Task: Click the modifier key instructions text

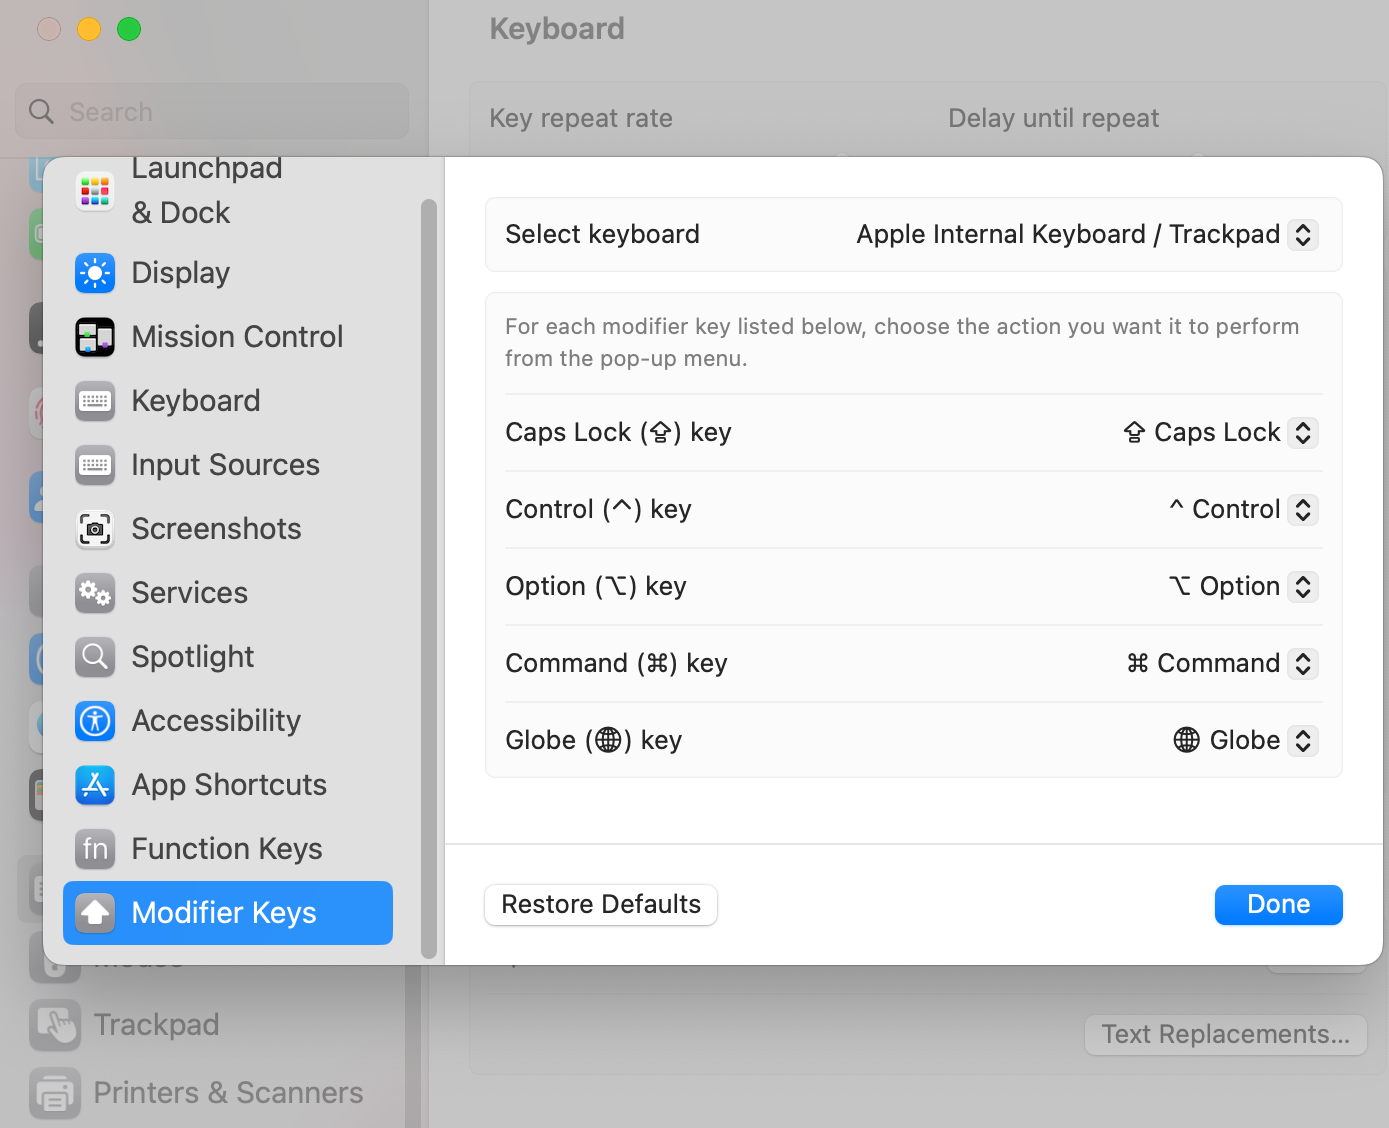Action: [x=902, y=343]
